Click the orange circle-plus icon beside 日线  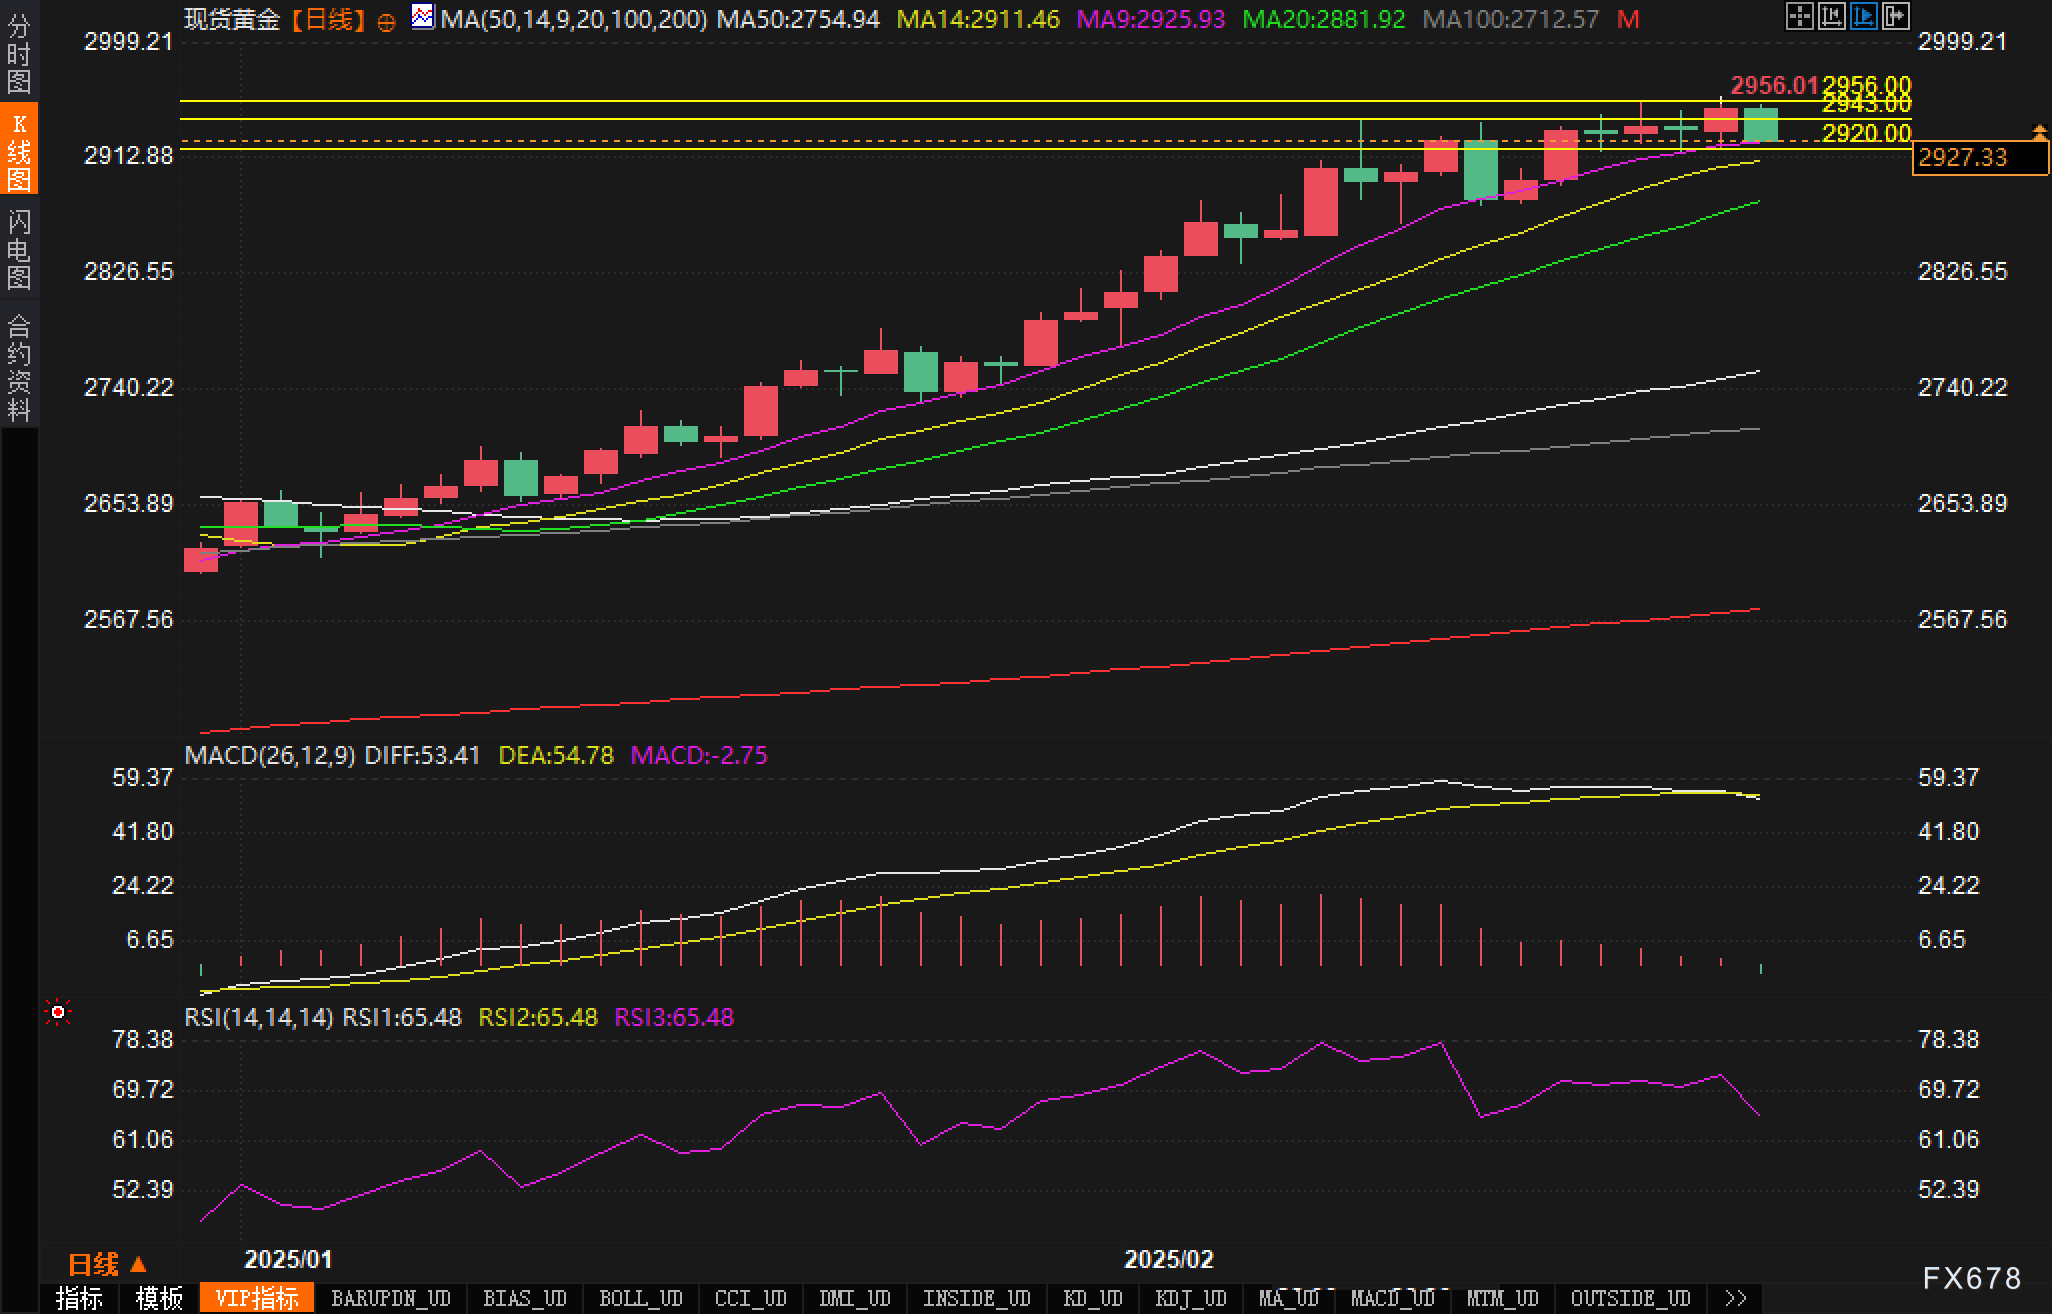point(387,21)
